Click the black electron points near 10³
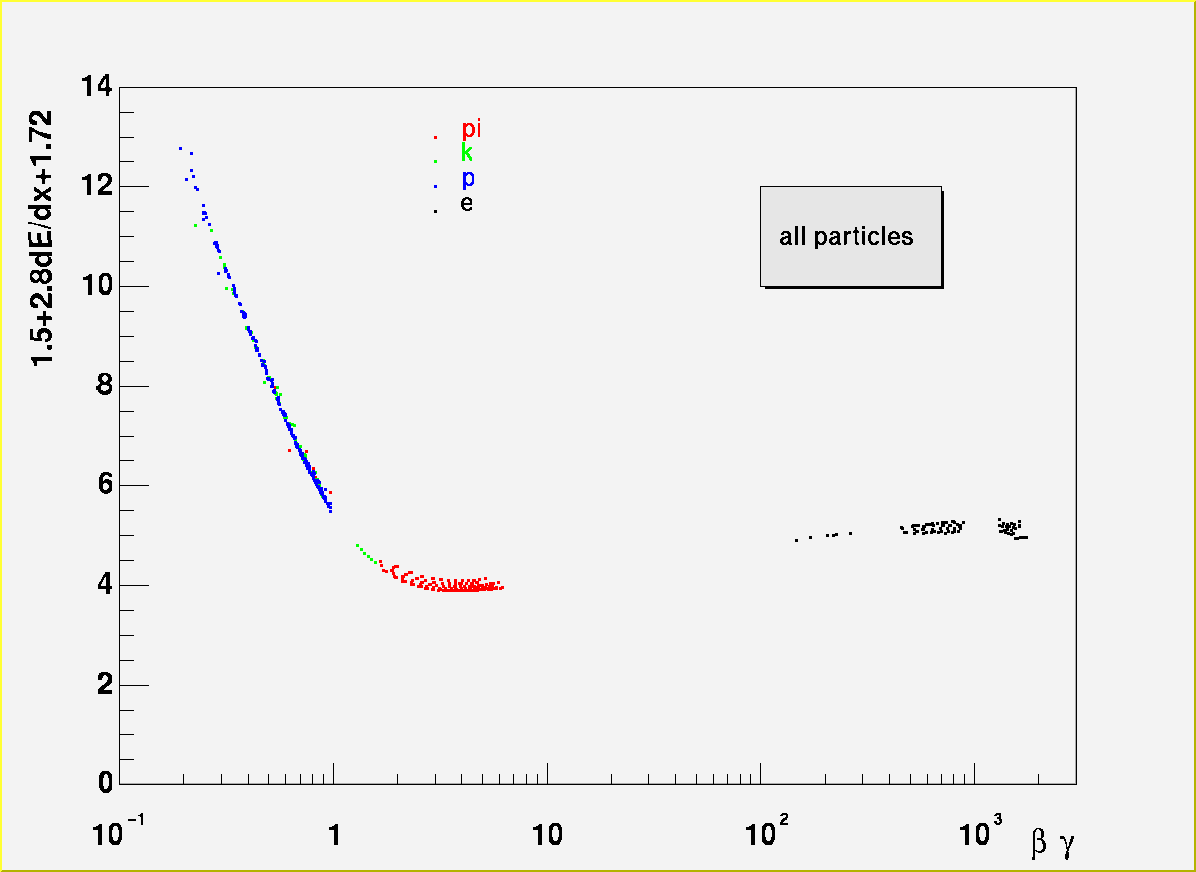 tap(1012, 527)
